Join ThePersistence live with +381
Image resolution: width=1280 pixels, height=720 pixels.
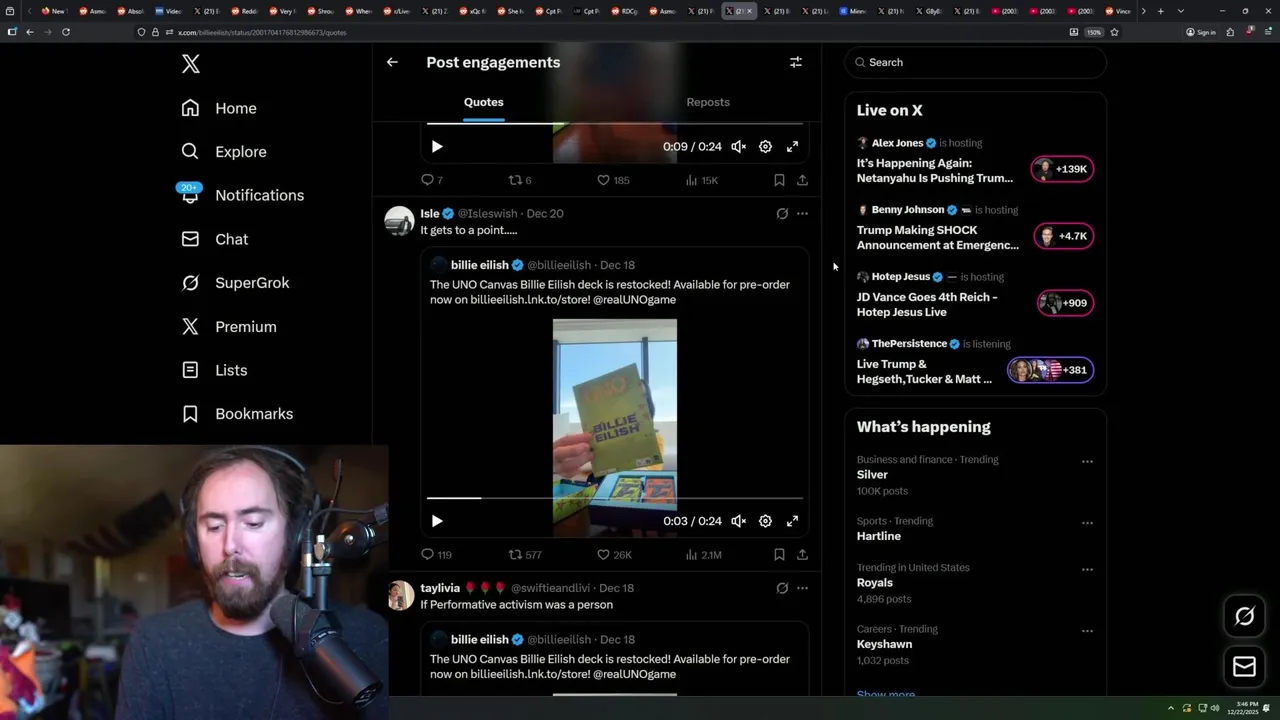pos(1051,370)
